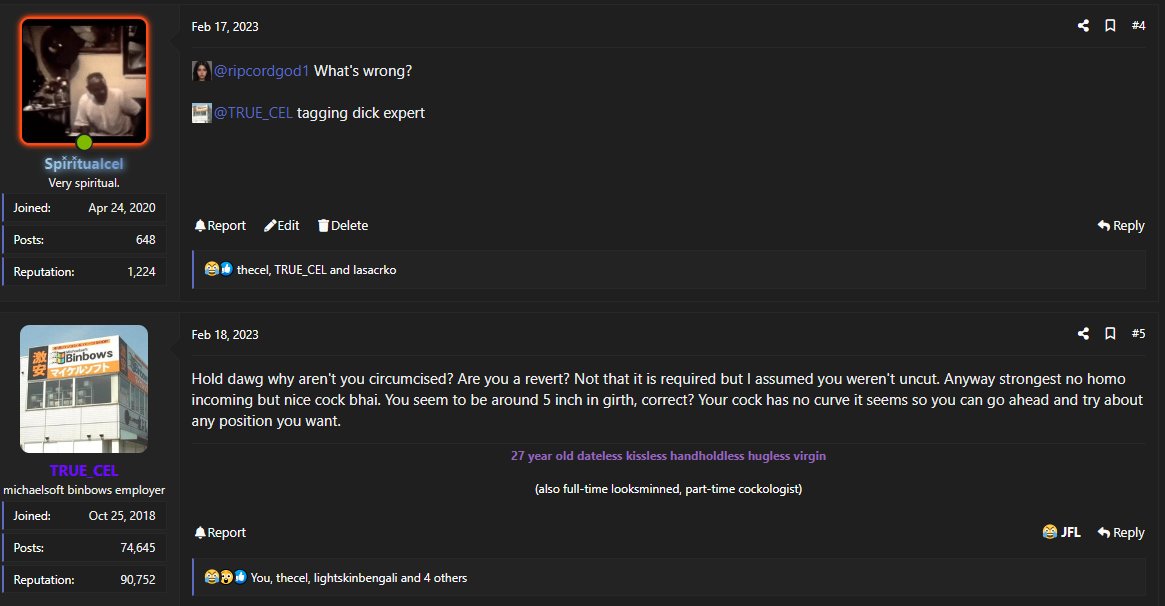This screenshot has height=606, width=1165.
Task: Open the TRUE_CEL Binbows avatar
Action: pyautogui.click(x=84, y=389)
